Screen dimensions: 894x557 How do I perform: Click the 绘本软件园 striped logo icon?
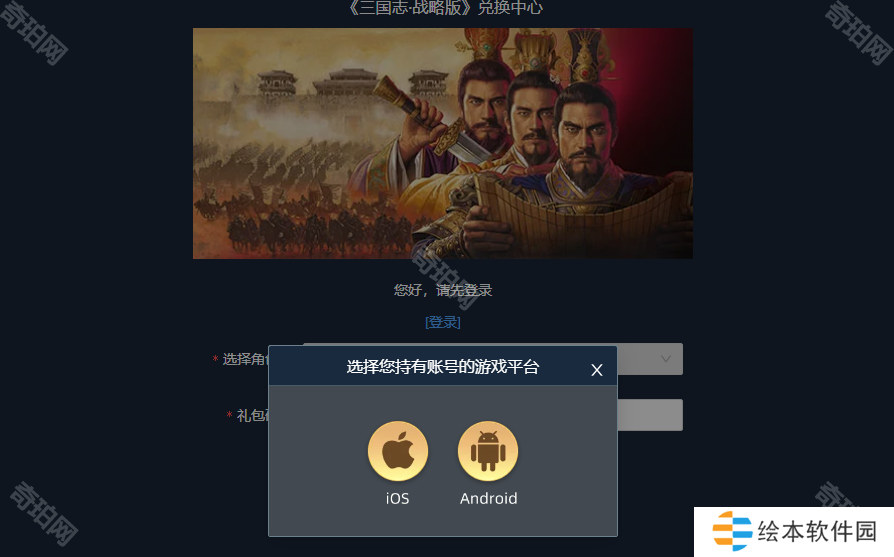(732, 531)
